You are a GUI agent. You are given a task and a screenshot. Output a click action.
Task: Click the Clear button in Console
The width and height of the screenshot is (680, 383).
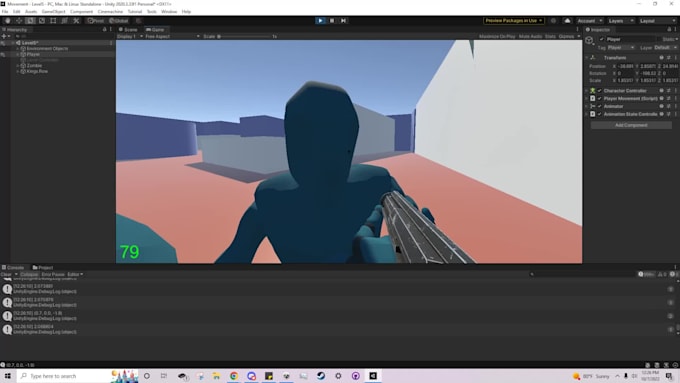6,274
